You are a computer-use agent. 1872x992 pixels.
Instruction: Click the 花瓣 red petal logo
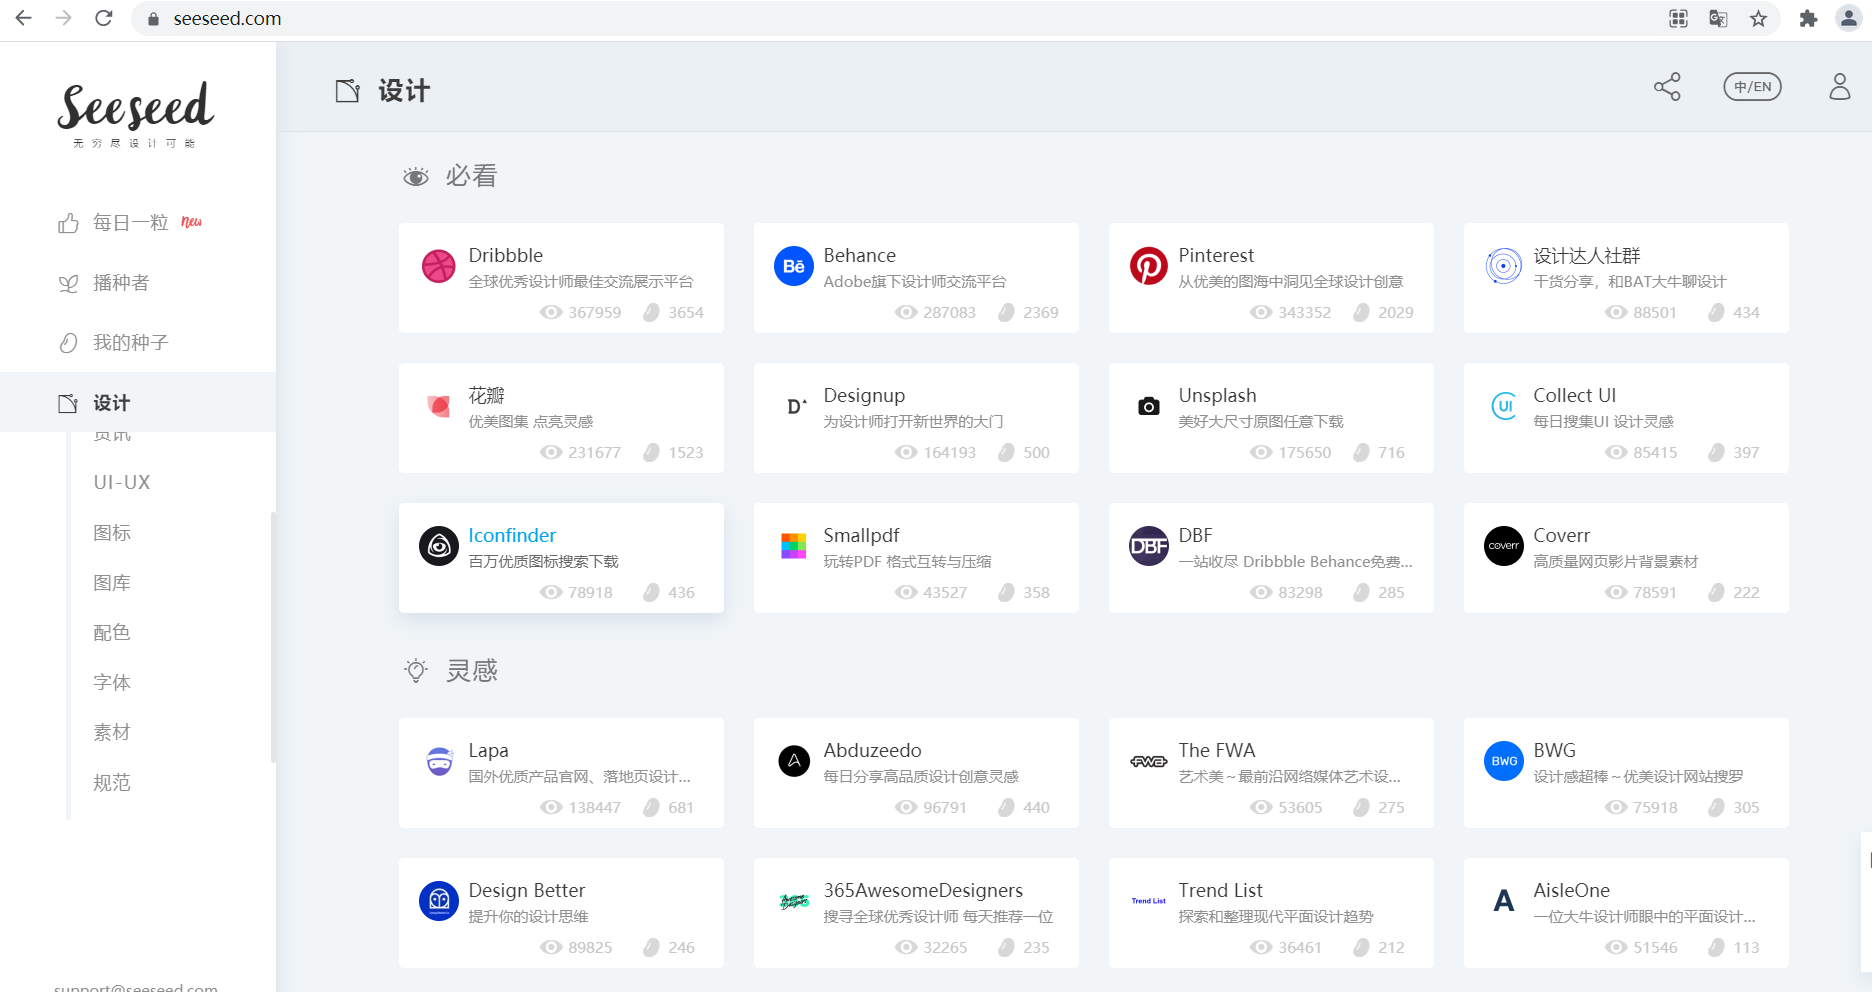(438, 406)
